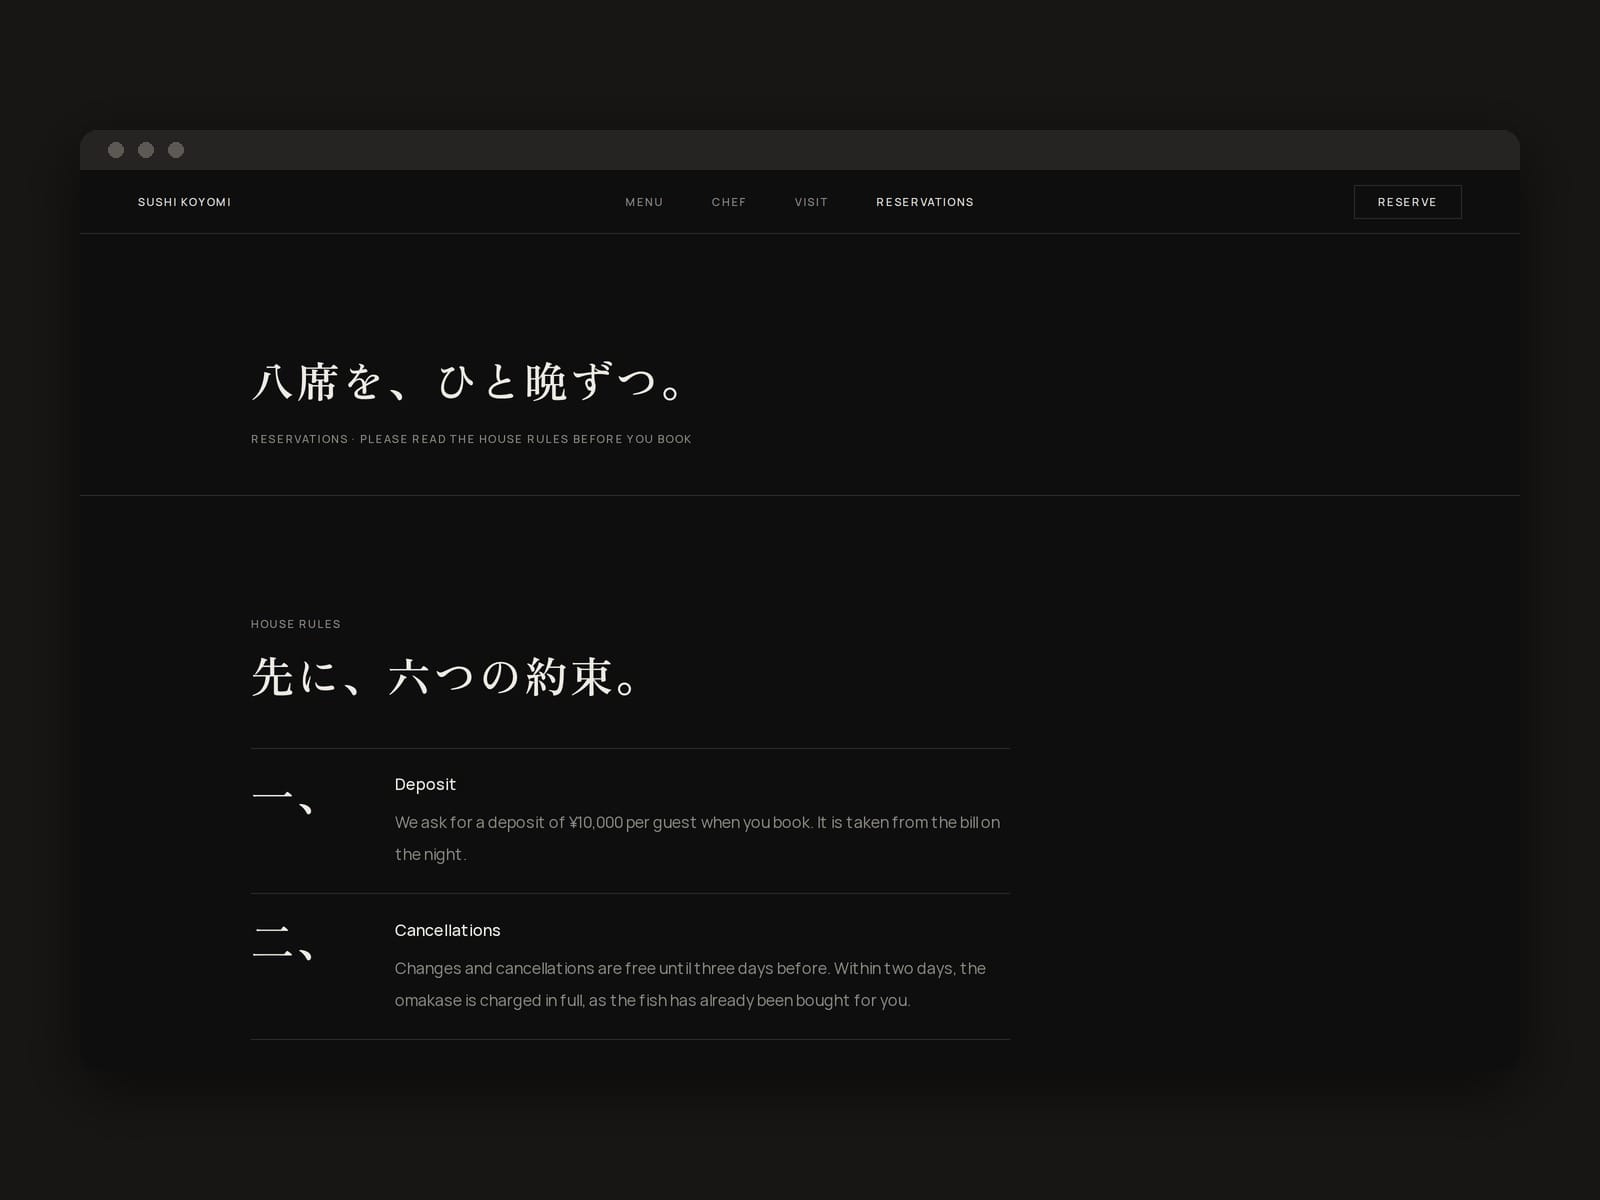Image resolution: width=1600 pixels, height=1200 pixels.
Task: Click the 'please read the house rules' subtitle
Action: [471, 439]
